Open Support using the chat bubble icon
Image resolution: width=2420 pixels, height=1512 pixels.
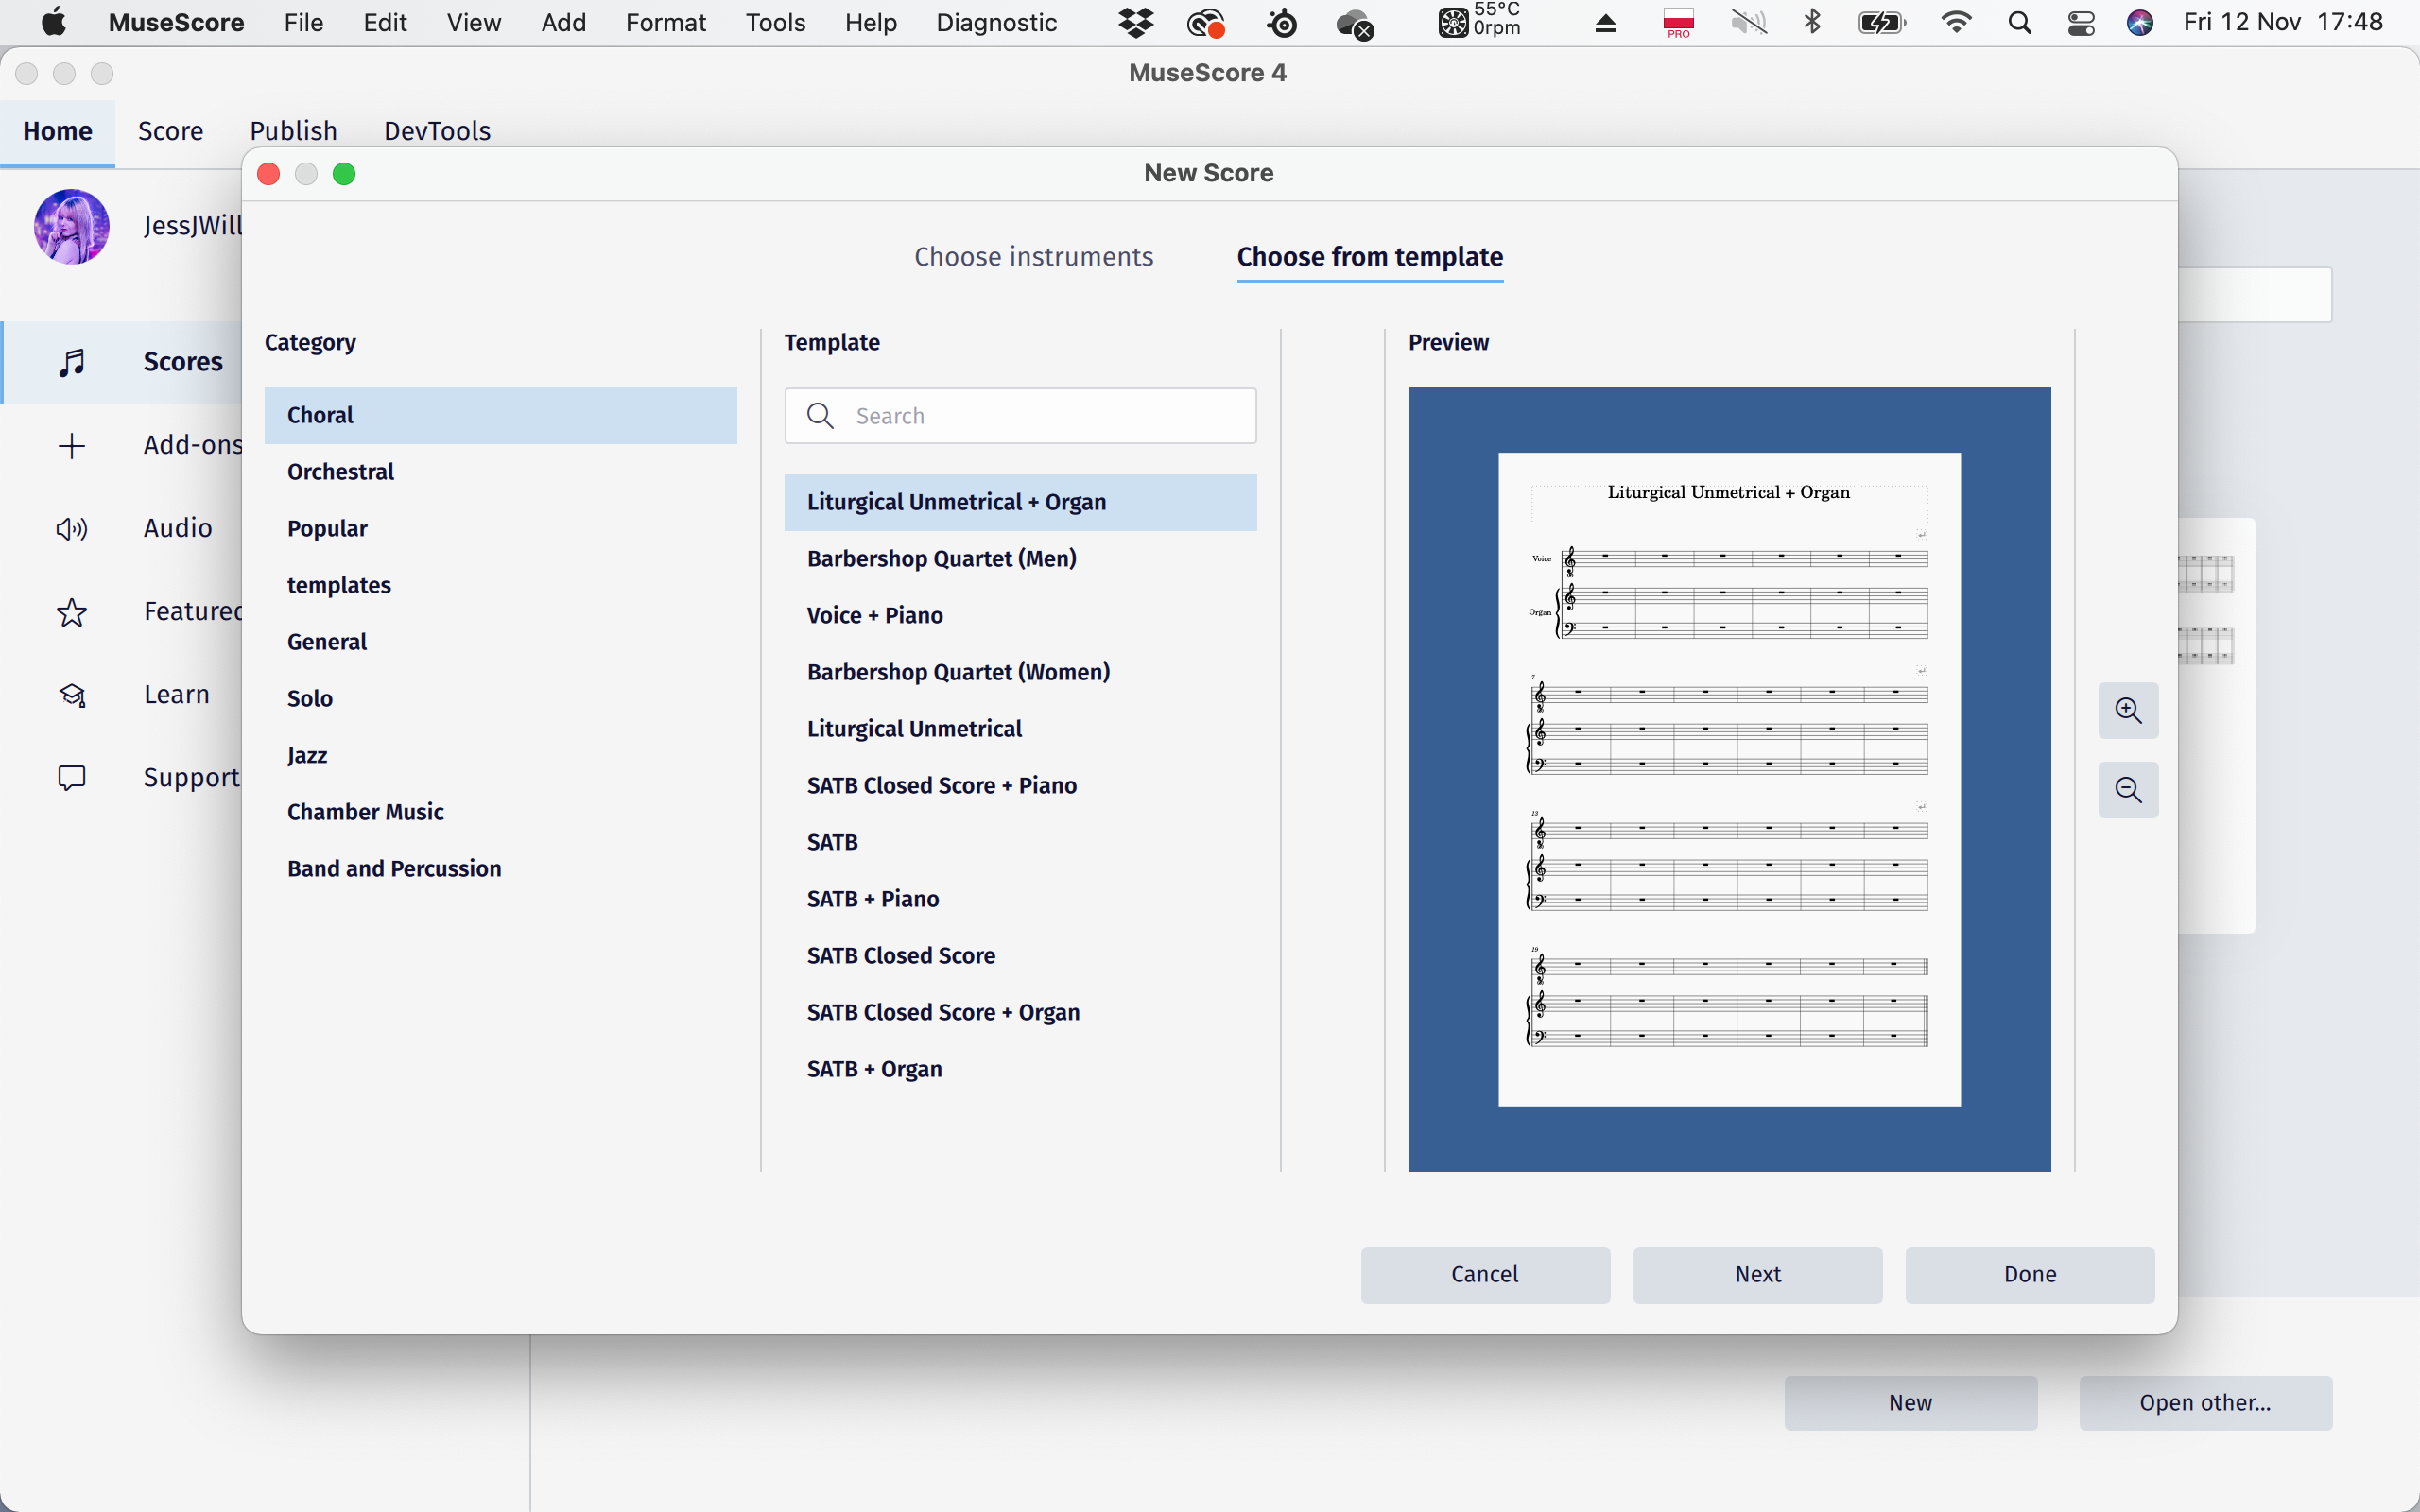[71, 778]
